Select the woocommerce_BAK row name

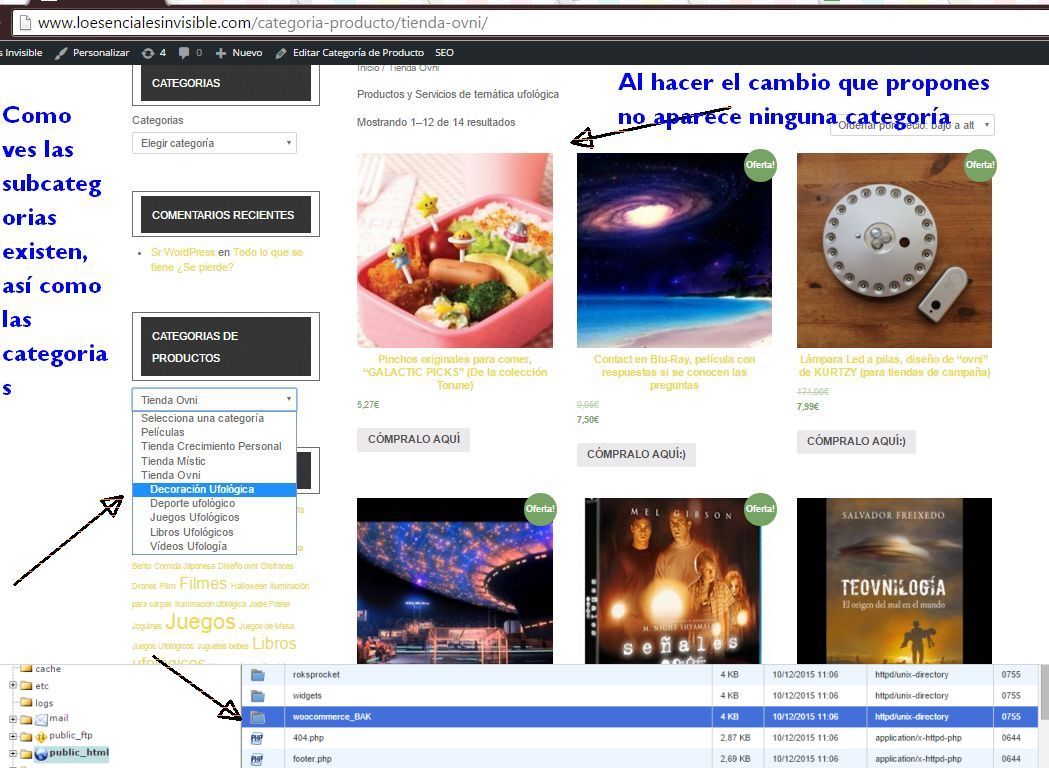click(x=332, y=716)
